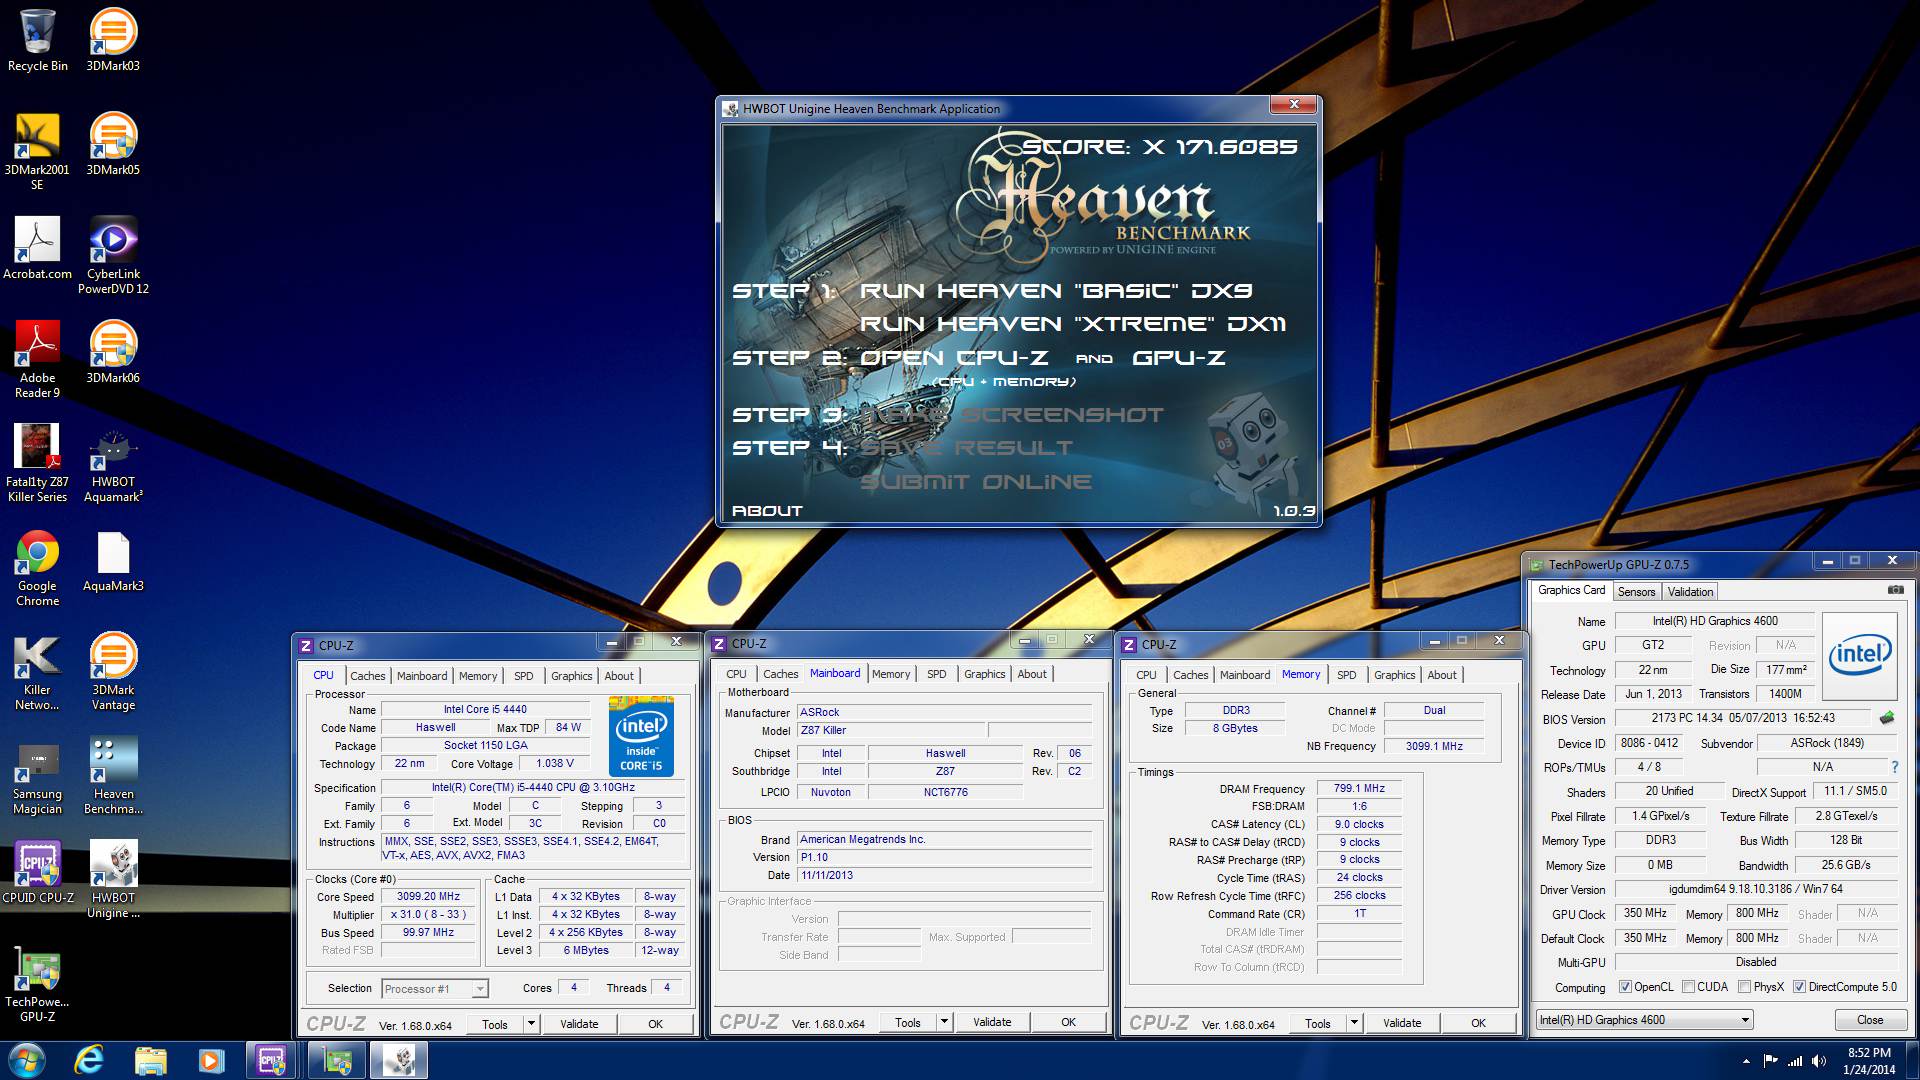The height and width of the screenshot is (1080, 1920).
Task: Launch CPUID CPU-Z desktop icon
Action: (38, 872)
